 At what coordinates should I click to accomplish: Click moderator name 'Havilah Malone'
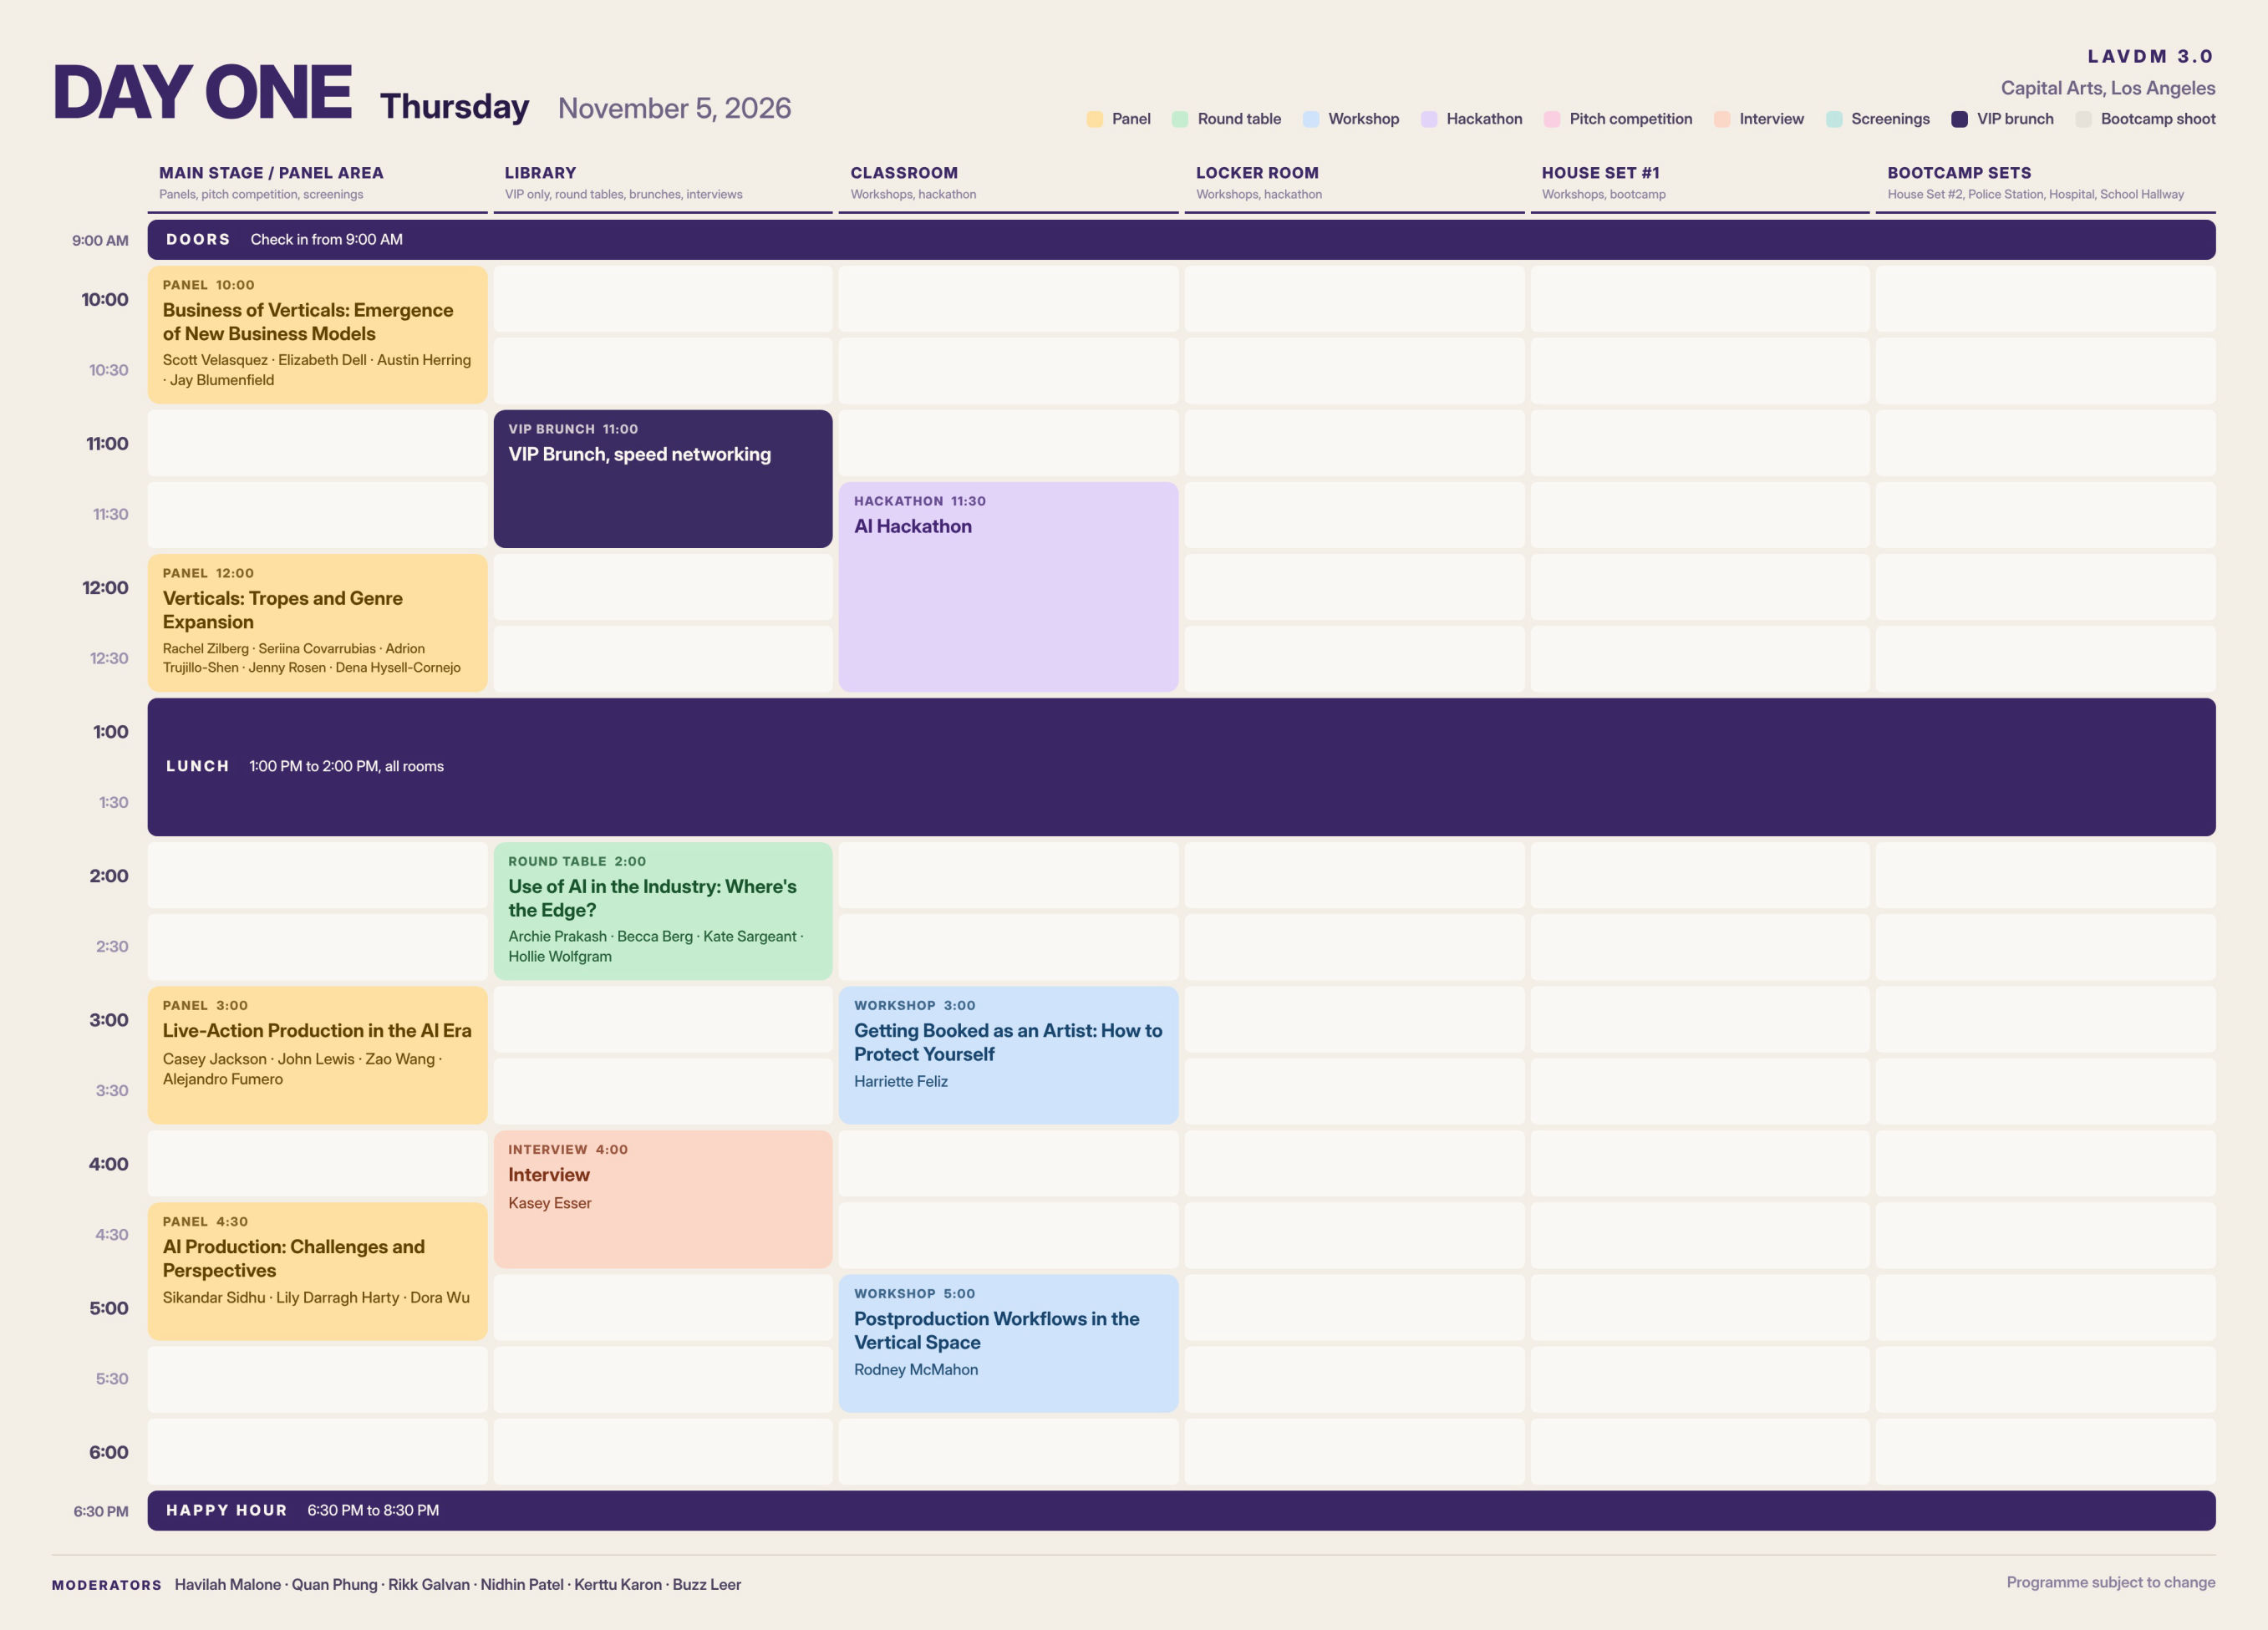pos(228,1584)
